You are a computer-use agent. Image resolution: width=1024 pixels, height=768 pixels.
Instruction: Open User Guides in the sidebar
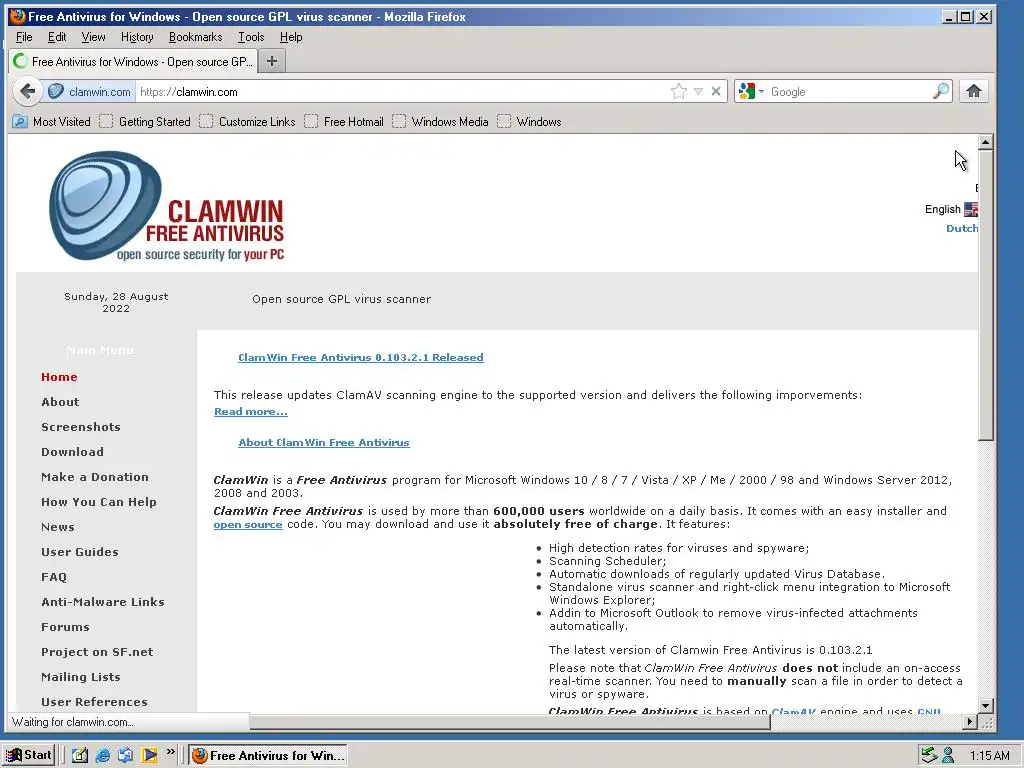click(x=80, y=552)
